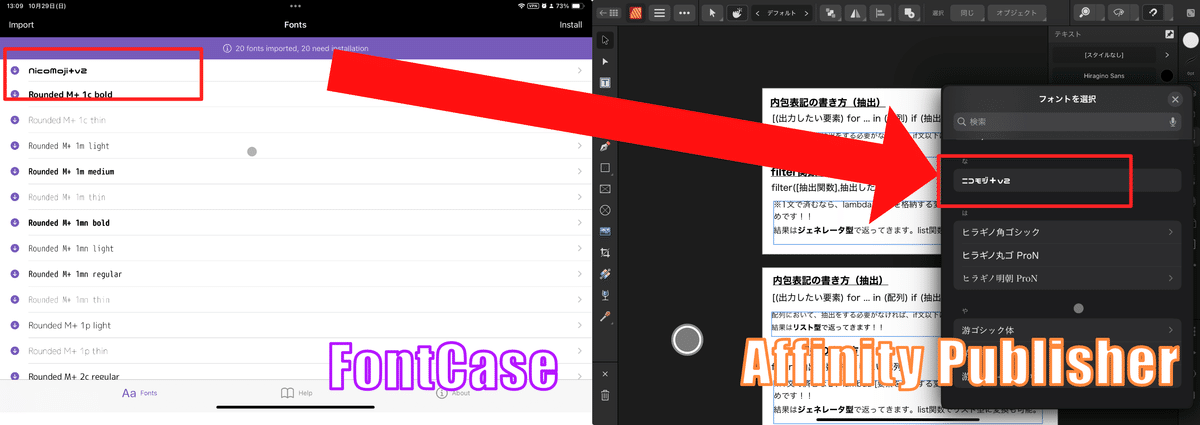Viewport: 1200px width, 425px height.
Task: Go back to documents in Affinity Publisher
Action: click(609, 13)
